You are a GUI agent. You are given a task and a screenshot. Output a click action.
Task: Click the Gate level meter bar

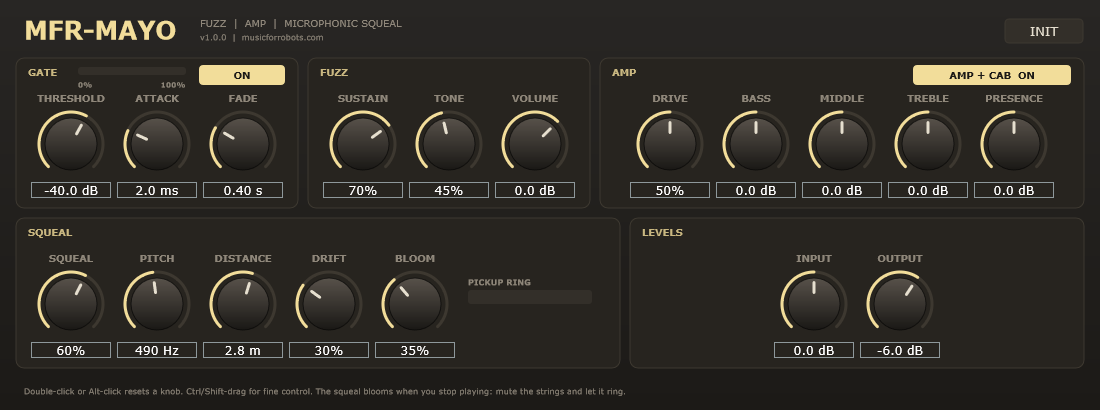(x=132, y=71)
